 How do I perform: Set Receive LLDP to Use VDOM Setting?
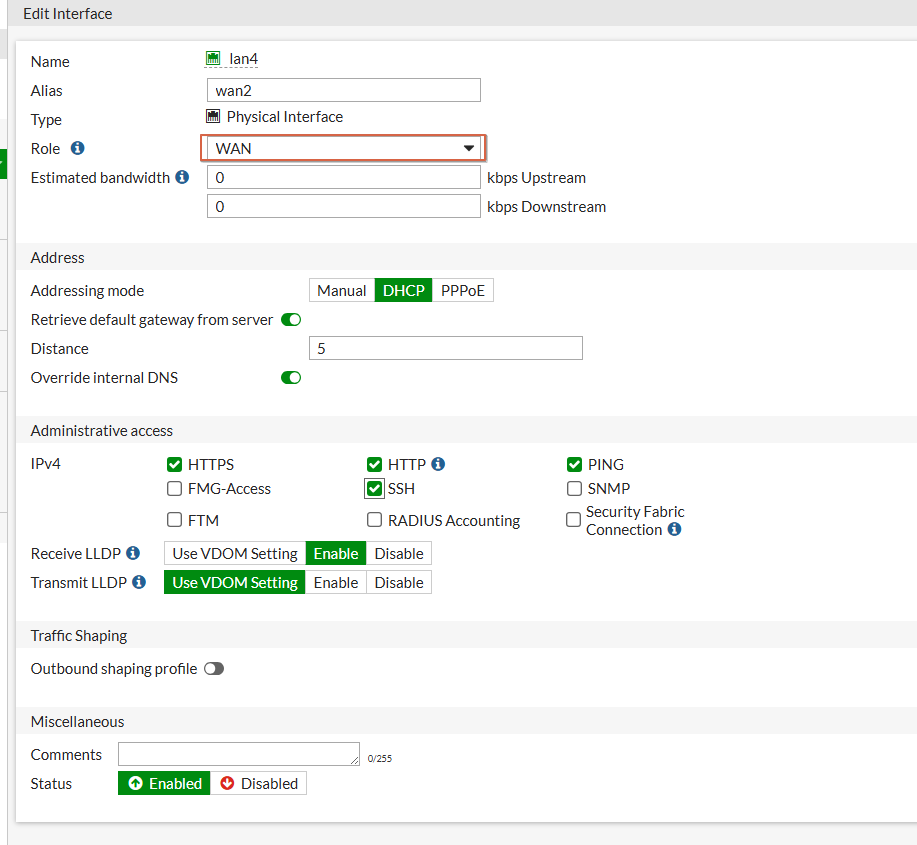click(235, 553)
